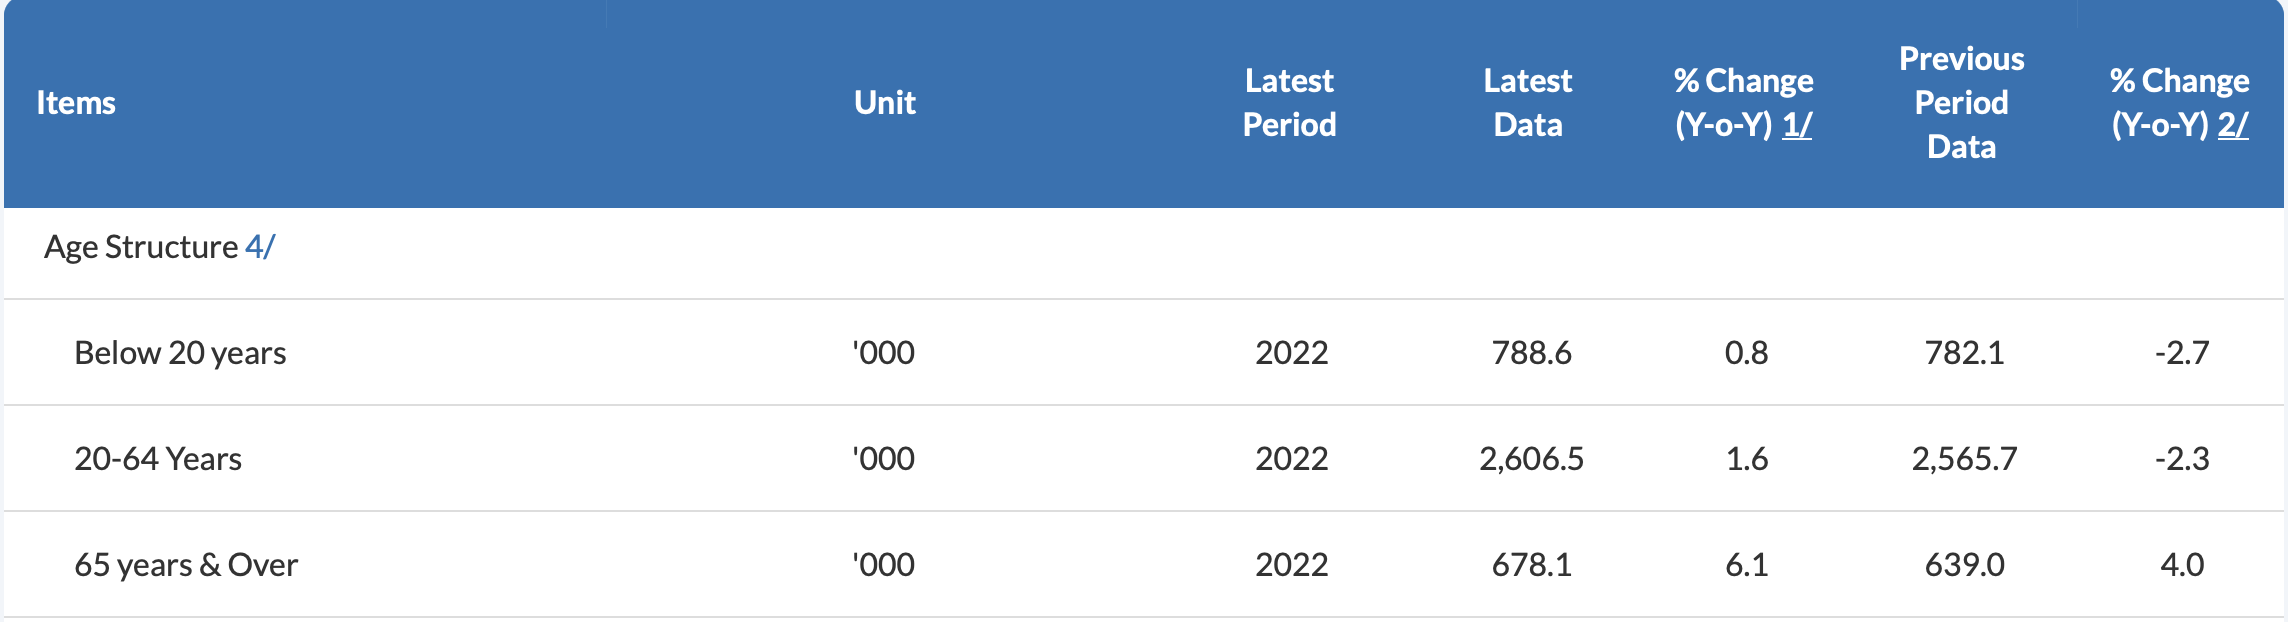Select the 65 years & Over row label
This screenshot has height=622, width=2288.
click(x=186, y=565)
